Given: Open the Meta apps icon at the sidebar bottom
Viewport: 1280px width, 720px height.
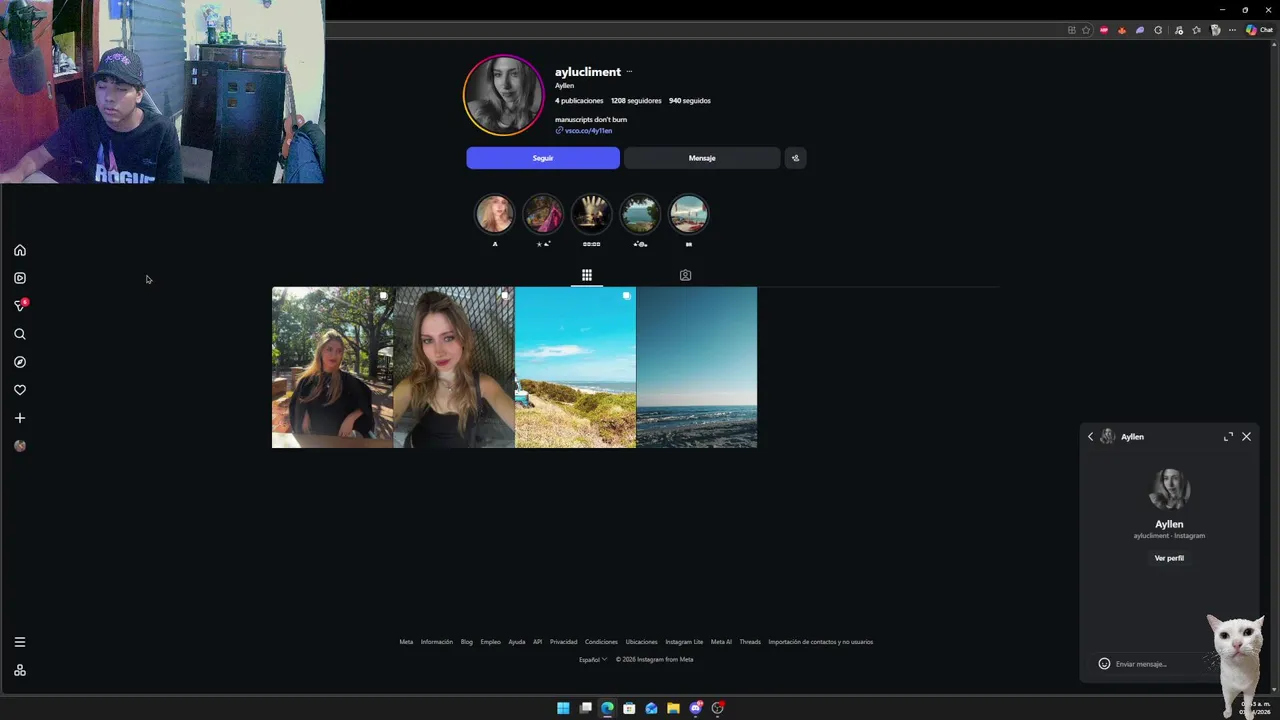Looking at the screenshot, I should click(20, 670).
